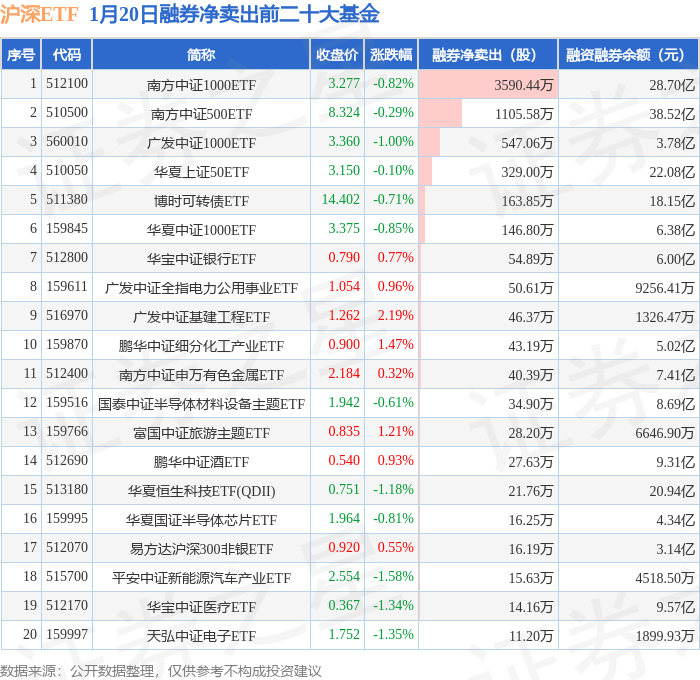700x680 pixels.
Task: Click code 513180
Action: (67, 489)
